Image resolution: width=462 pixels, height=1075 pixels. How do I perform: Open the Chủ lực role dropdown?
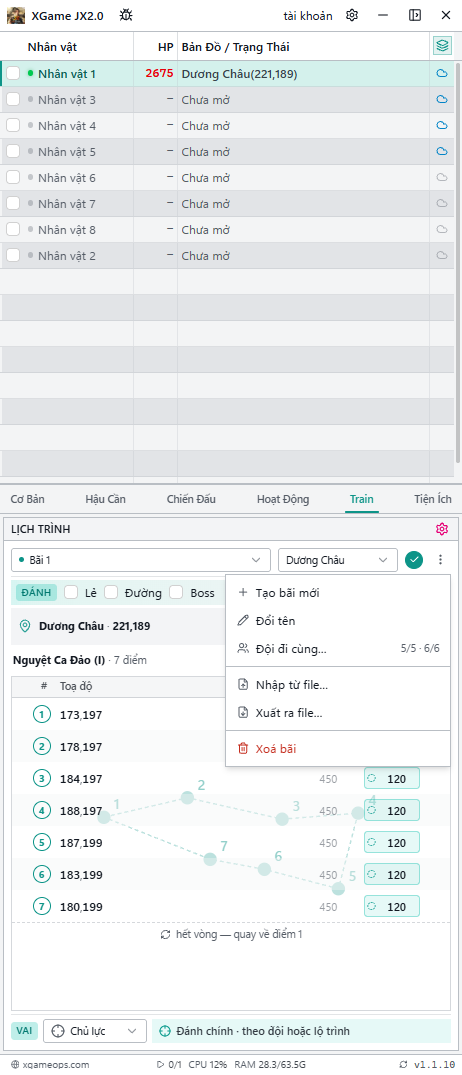pos(95,1031)
